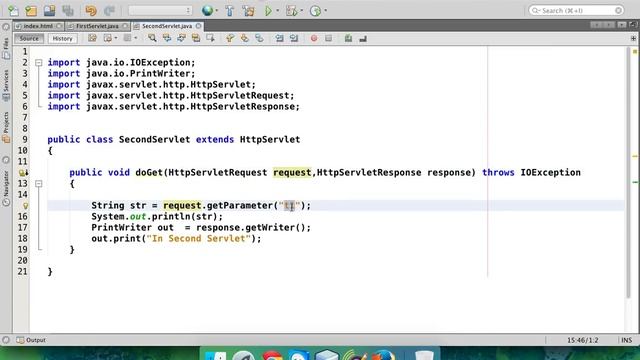Click the Comment editor toolbar icon
The image size is (640, 360).
coord(348,38)
